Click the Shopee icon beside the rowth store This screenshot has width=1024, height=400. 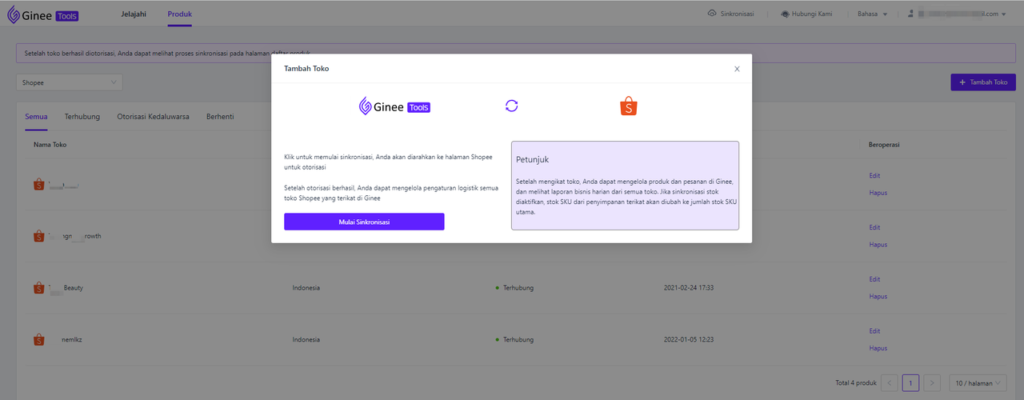tap(39, 236)
